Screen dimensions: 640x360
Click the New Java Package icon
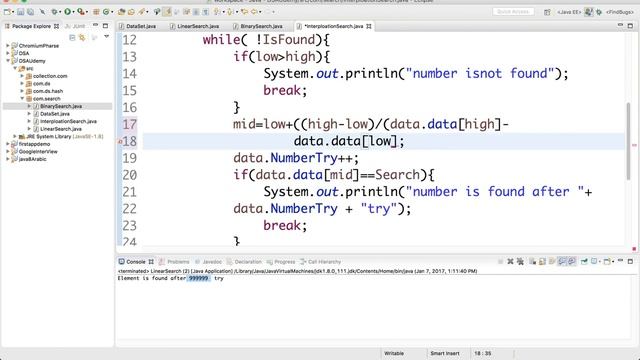[96, 12]
